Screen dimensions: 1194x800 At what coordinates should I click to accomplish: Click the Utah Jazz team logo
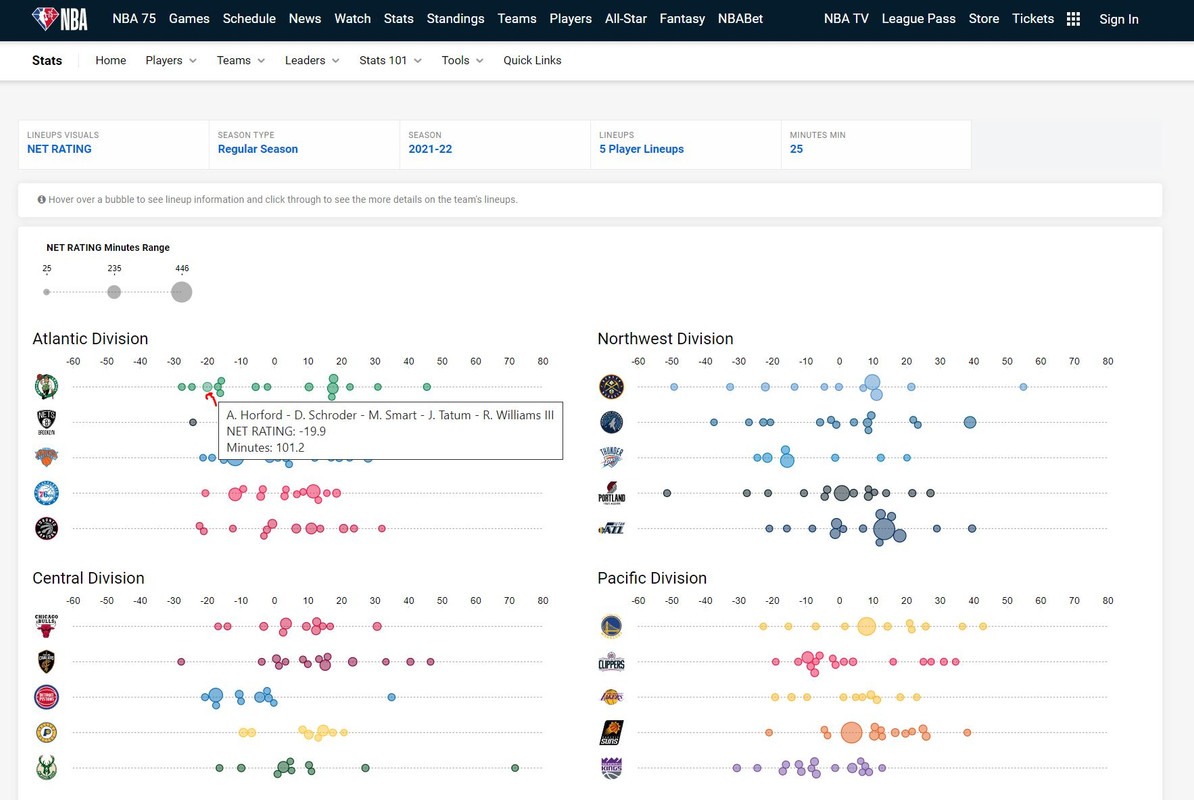point(611,528)
